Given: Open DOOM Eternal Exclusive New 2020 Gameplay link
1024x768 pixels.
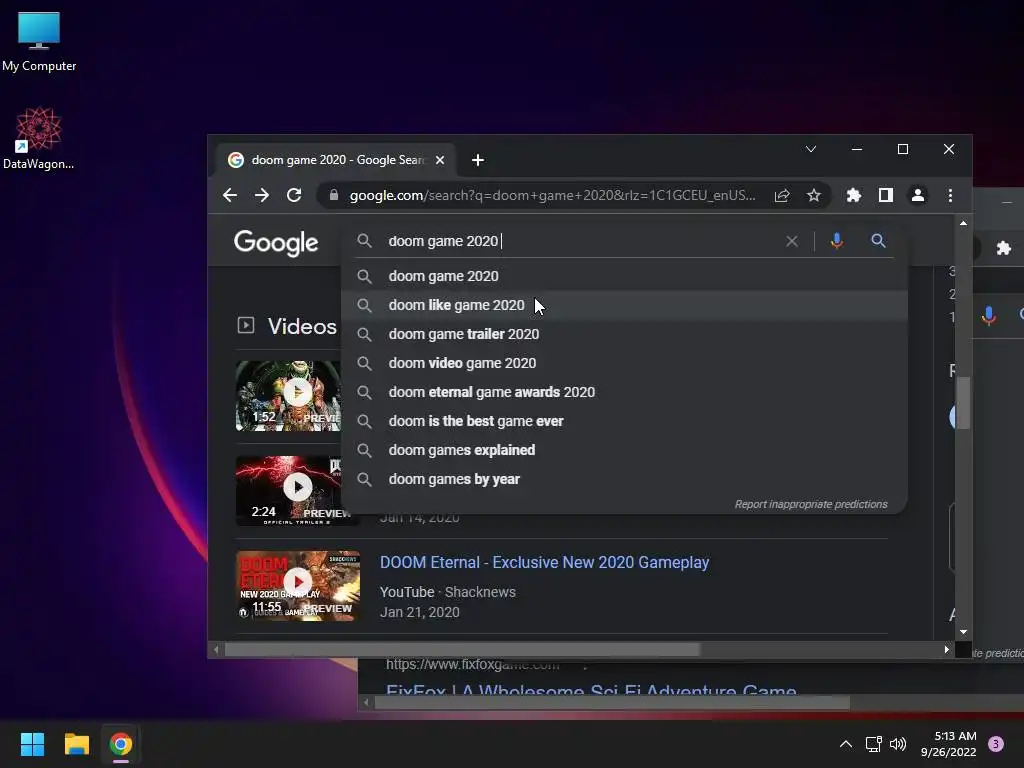Looking at the screenshot, I should point(545,562).
